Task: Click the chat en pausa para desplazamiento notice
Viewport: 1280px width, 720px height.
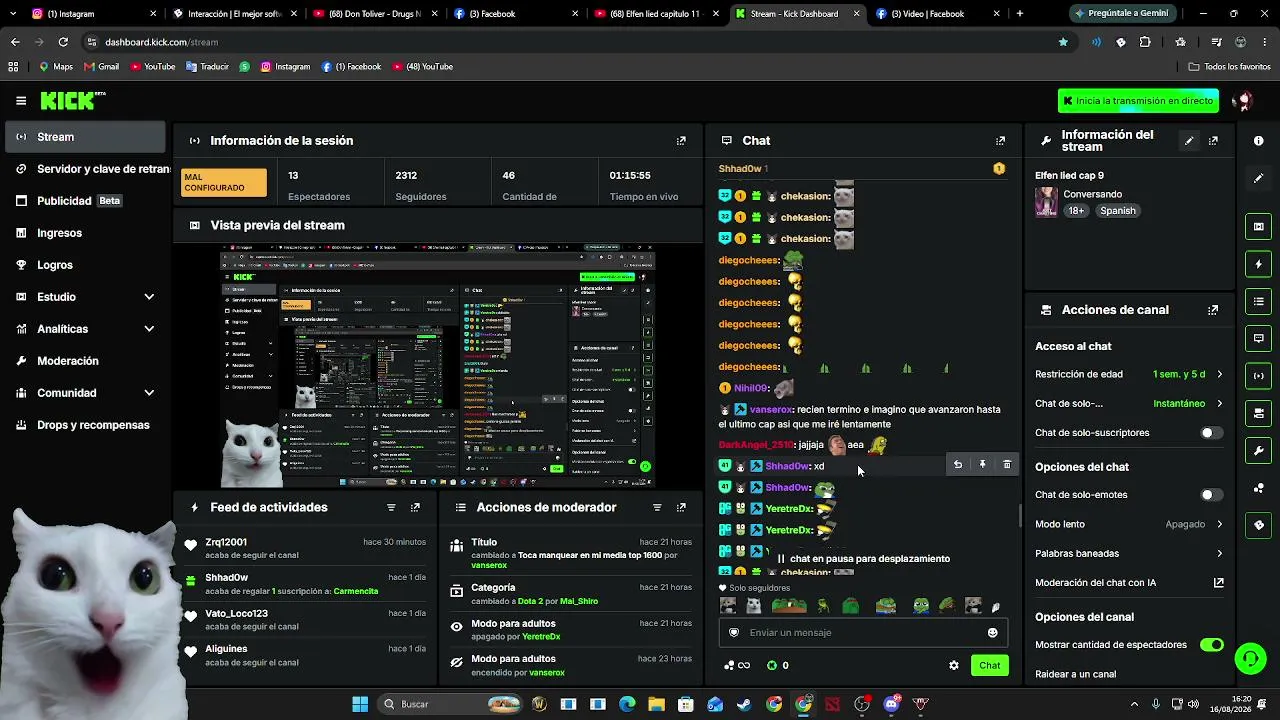Action: pos(862,559)
